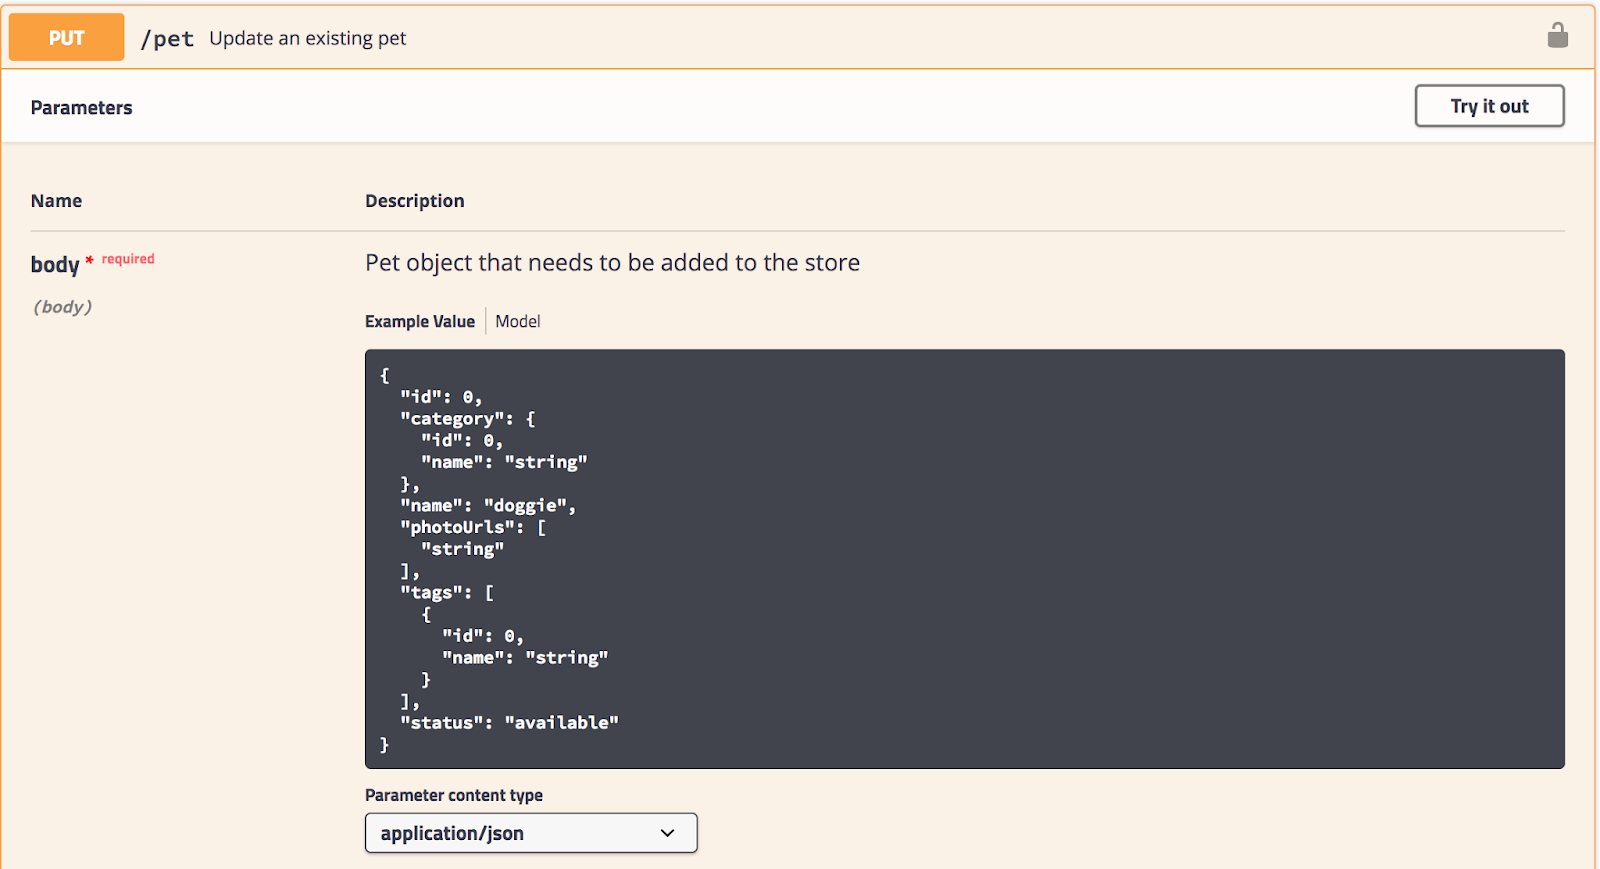1600x869 pixels.
Task: Click the "category": { line
Action: coord(468,419)
